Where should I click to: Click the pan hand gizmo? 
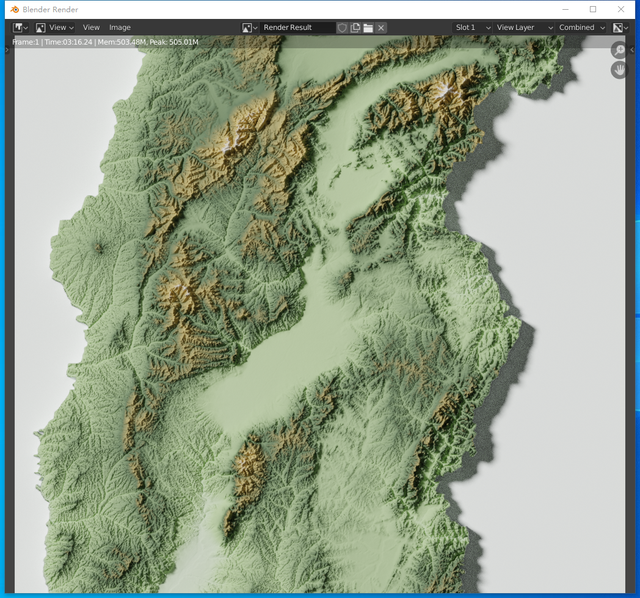(618, 70)
